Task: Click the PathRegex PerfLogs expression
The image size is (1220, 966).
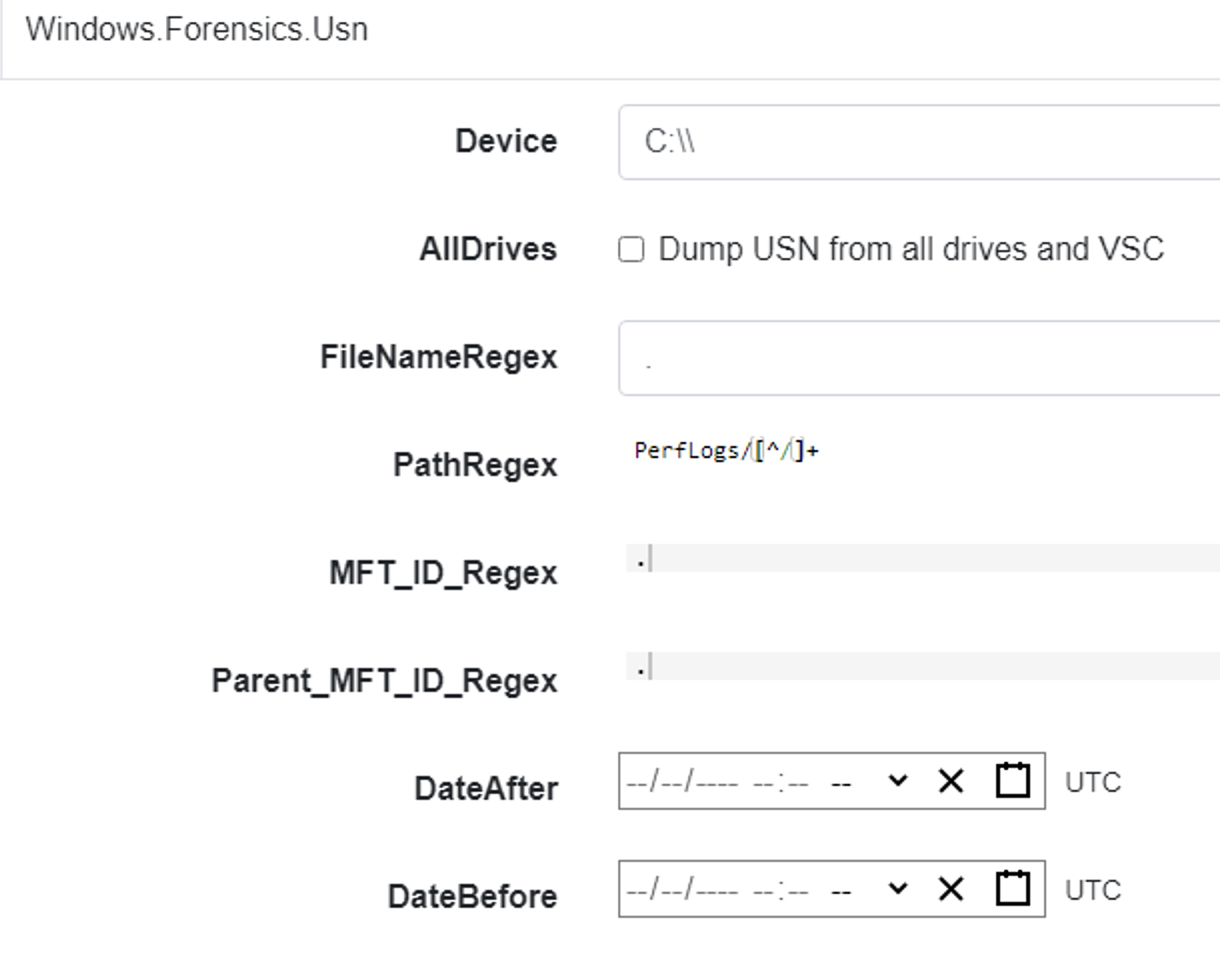Action: pos(727,451)
